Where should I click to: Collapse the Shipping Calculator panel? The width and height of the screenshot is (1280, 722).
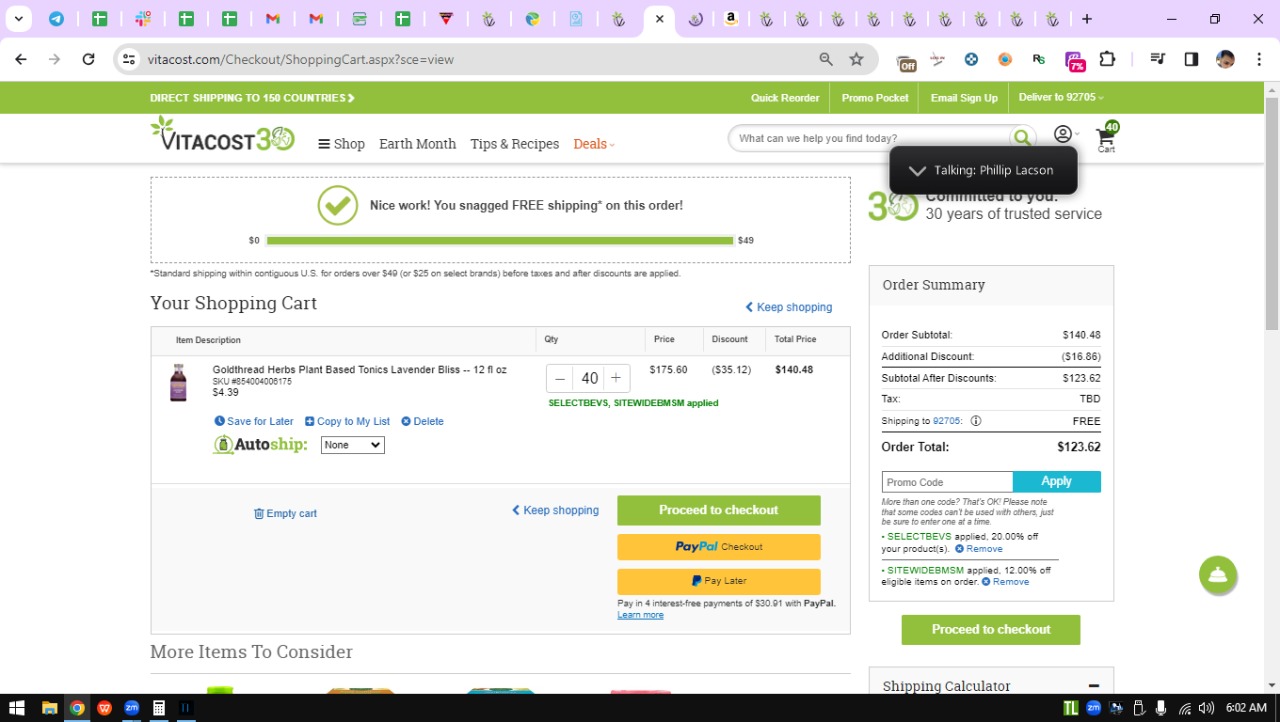click(x=1094, y=686)
